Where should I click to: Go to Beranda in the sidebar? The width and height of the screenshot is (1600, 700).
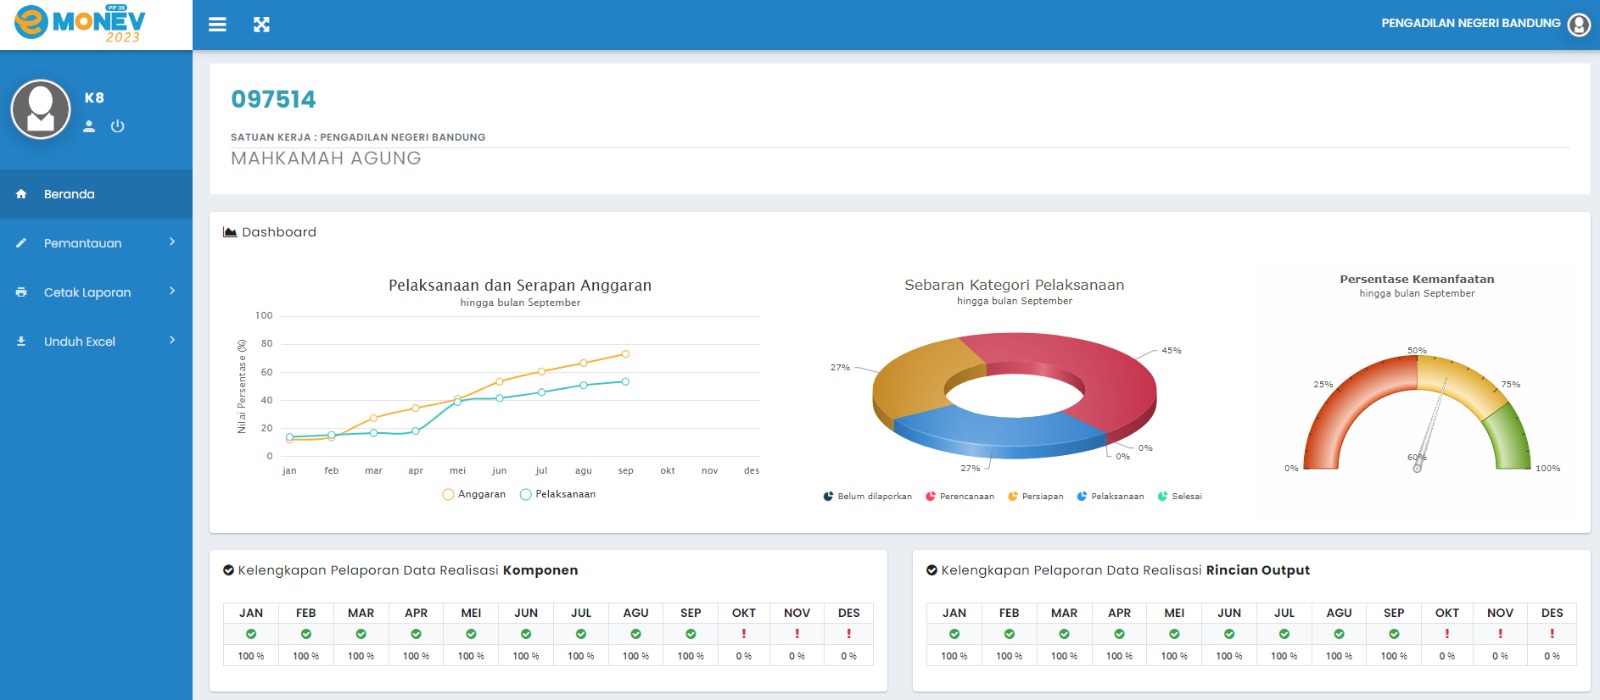(x=69, y=194)
